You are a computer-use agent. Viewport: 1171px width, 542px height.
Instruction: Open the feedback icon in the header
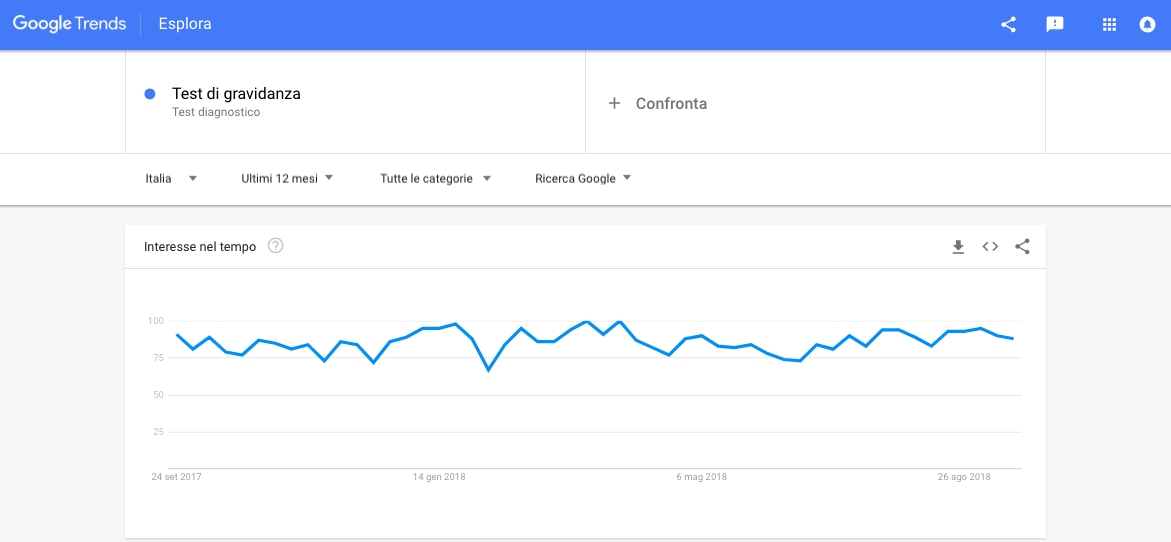[1055, 25]
